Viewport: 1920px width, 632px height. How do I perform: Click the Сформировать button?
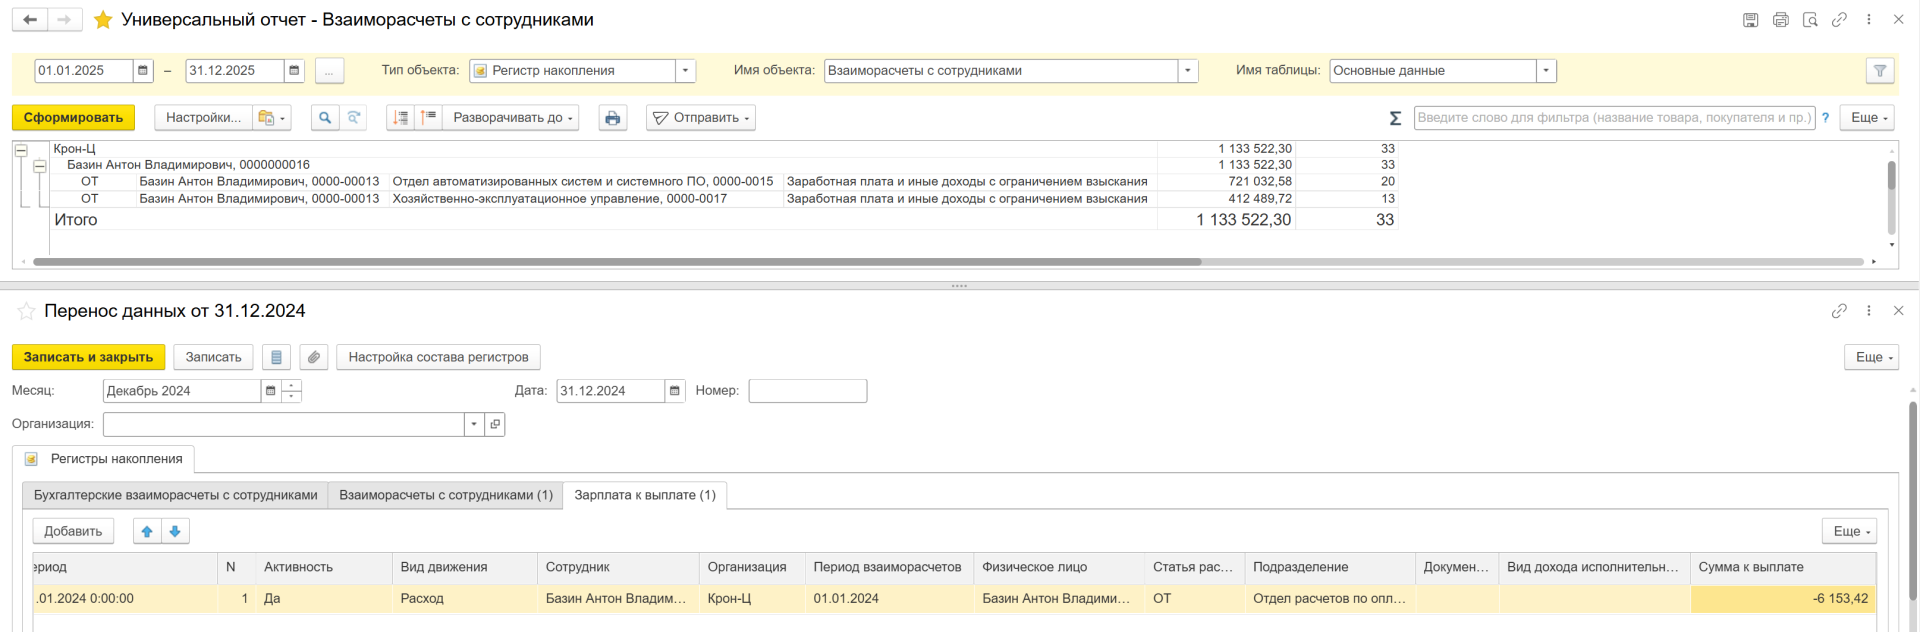(73, 118)
